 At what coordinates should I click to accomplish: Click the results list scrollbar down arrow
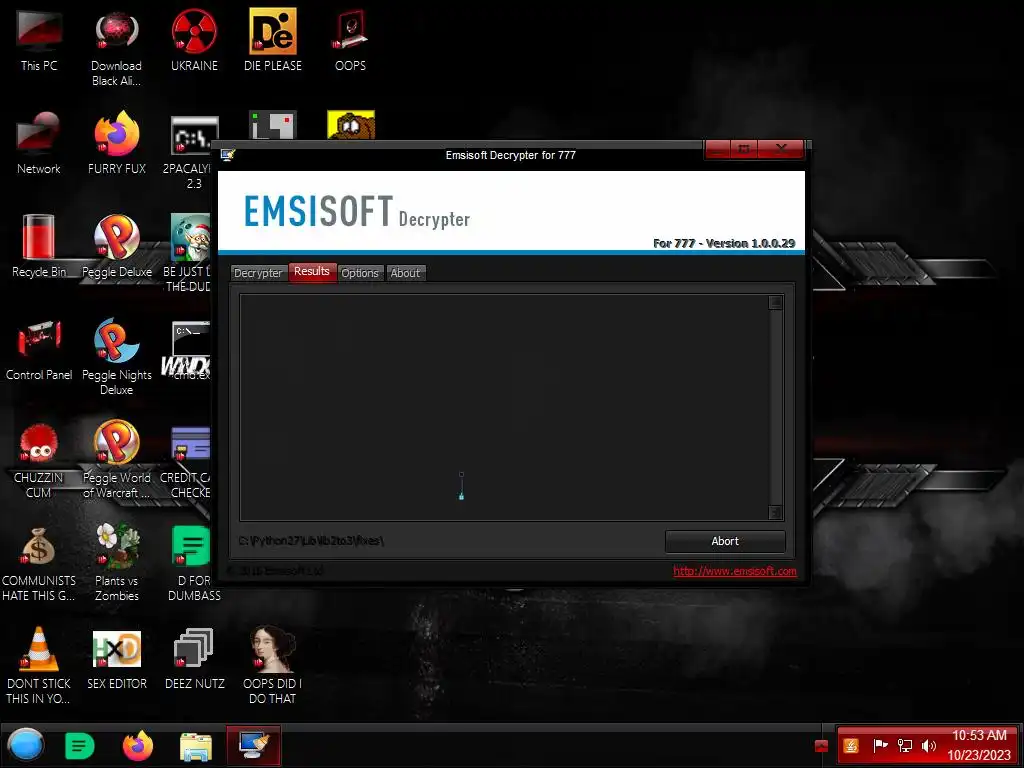click(x=775, y=512)
